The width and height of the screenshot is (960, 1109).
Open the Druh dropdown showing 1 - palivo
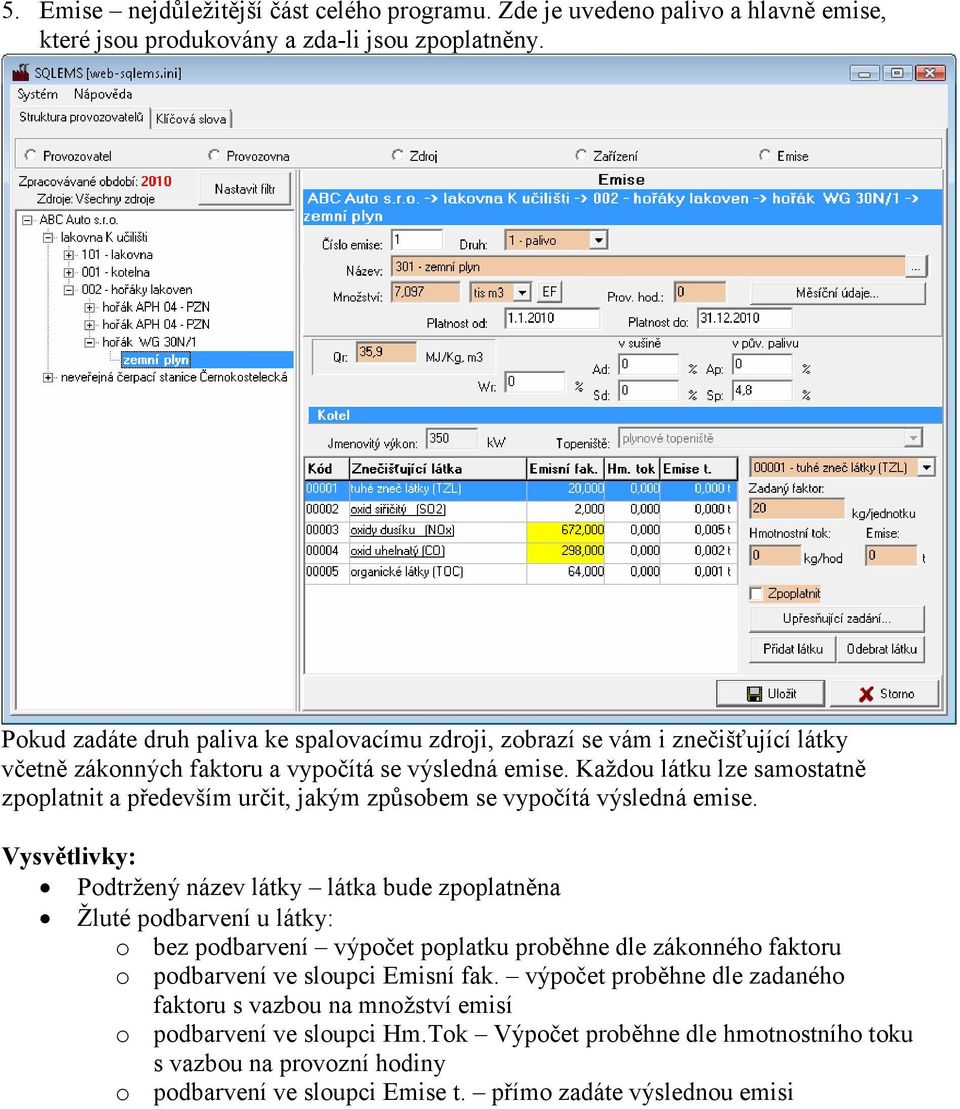598,240
